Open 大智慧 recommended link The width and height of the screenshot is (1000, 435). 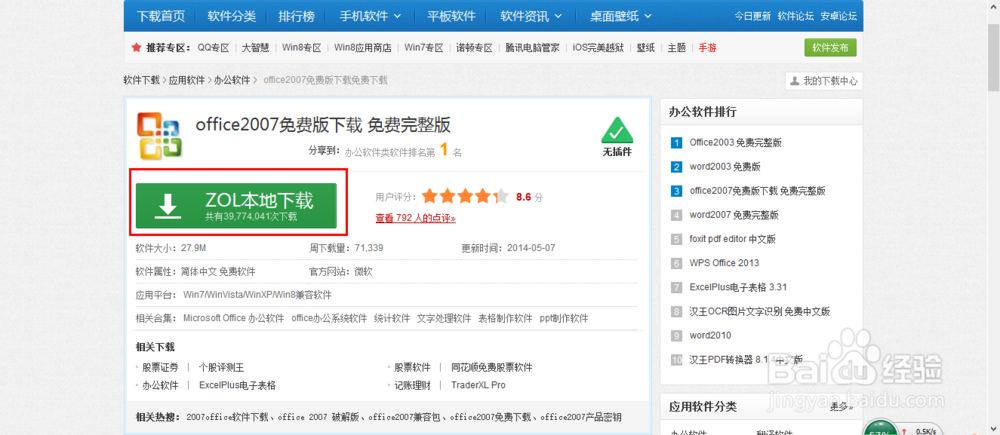[x=254, y=48]
